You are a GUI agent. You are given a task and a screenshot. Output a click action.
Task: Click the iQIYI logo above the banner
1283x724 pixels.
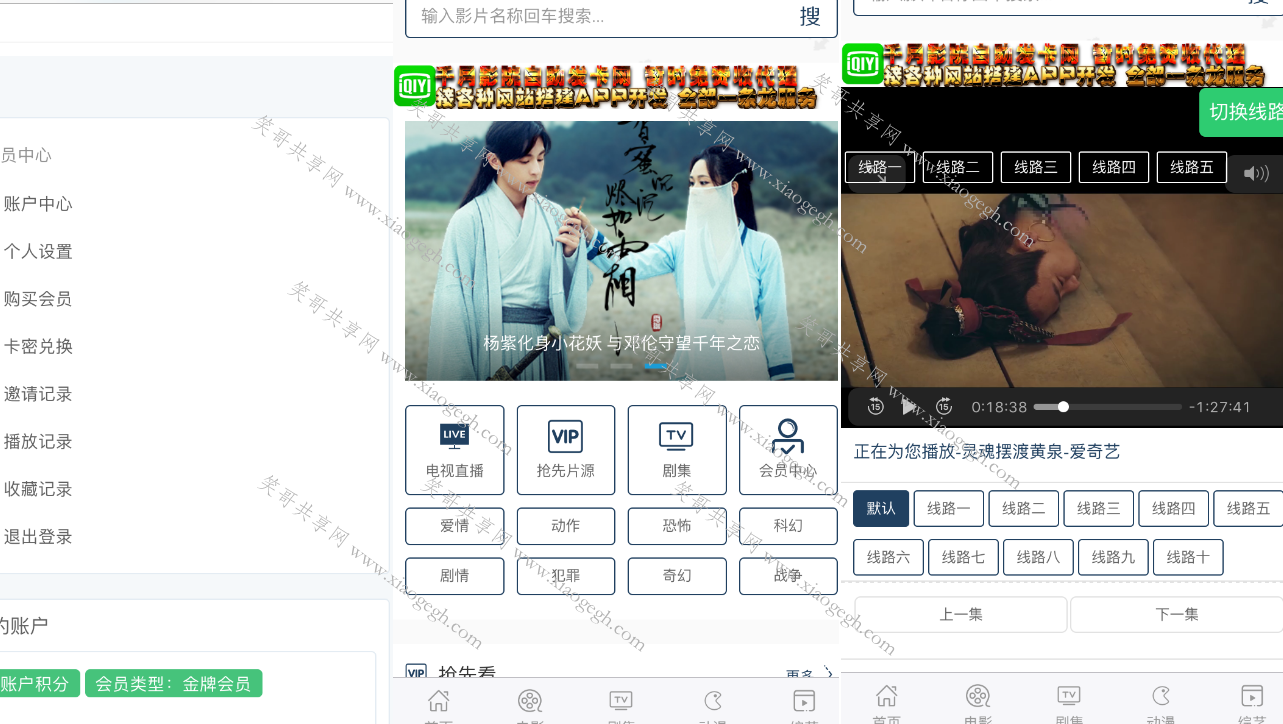point(414,86)
